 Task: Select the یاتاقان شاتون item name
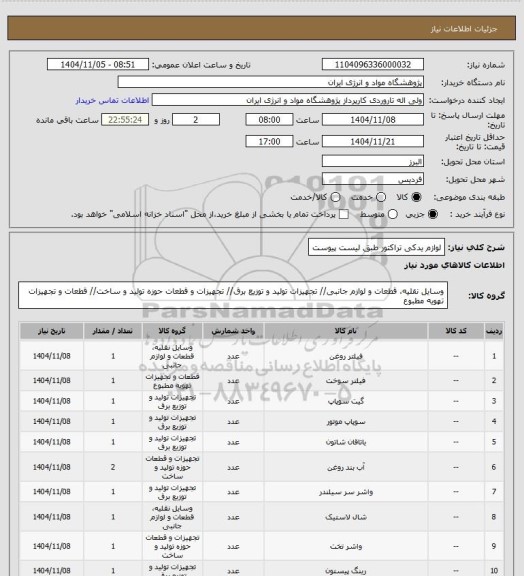coord(346,442)
